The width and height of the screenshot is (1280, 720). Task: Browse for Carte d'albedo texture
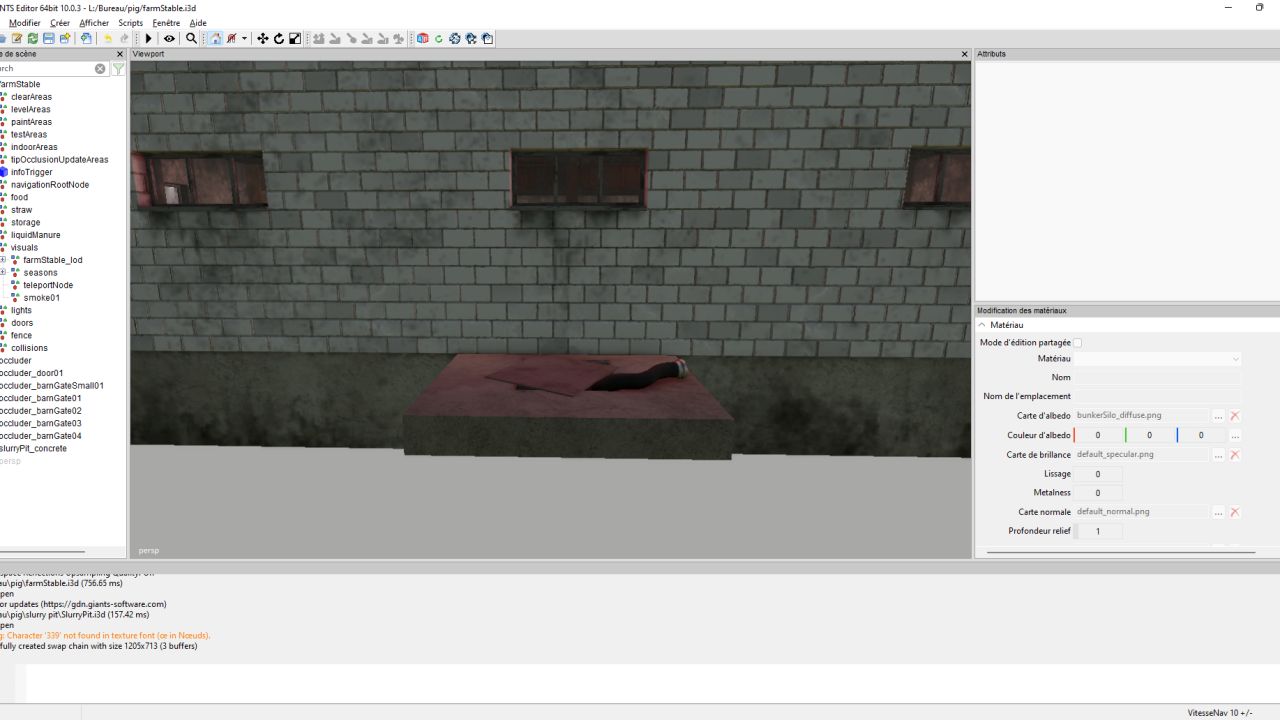1218,416
